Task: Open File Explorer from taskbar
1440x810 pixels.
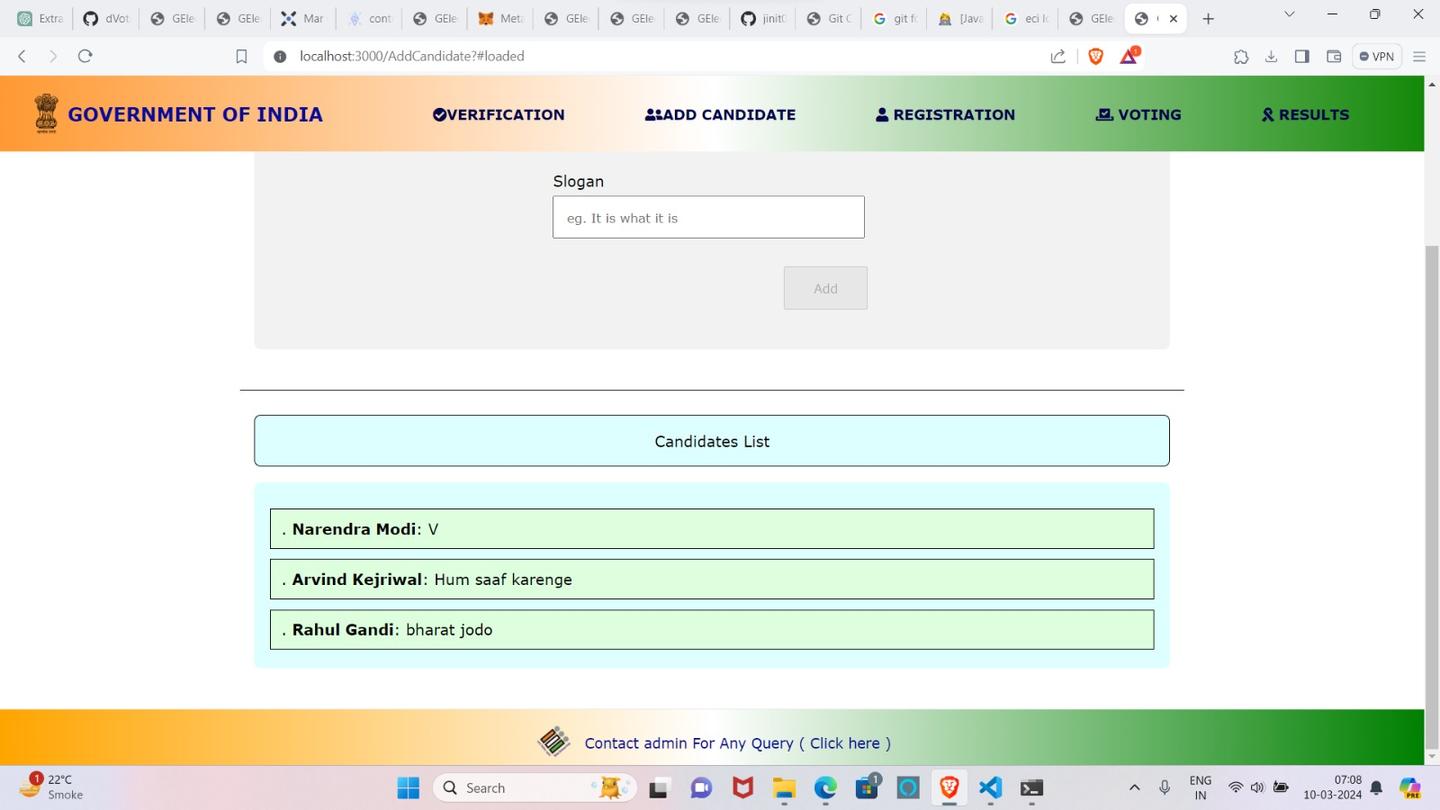Action: [783, 788]
